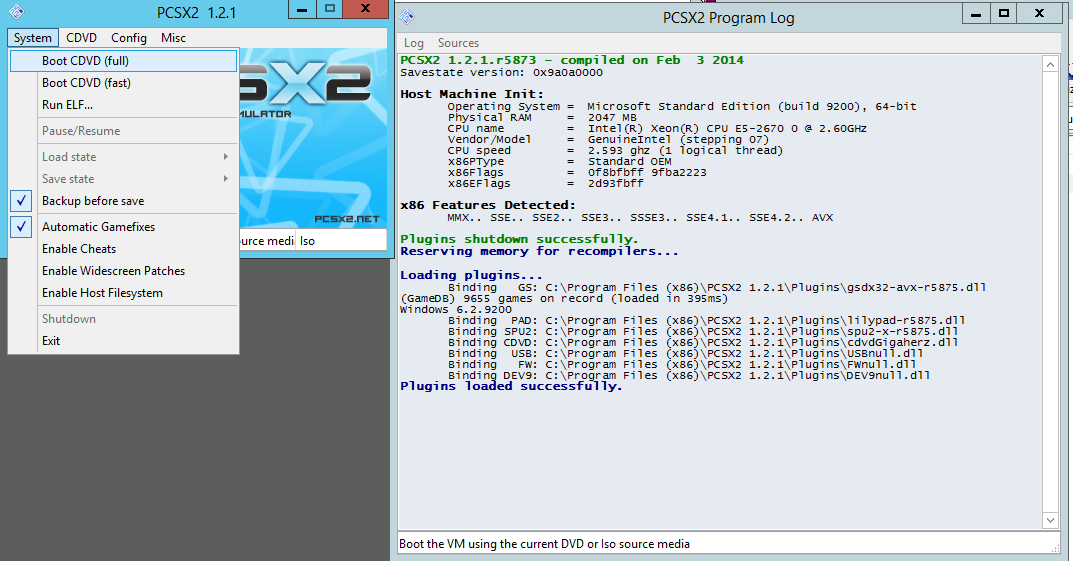This screenshot has width=1073, height=561.
Task: Click the lilypad-r5875.dll binding line
Action: tap(707, 320)
